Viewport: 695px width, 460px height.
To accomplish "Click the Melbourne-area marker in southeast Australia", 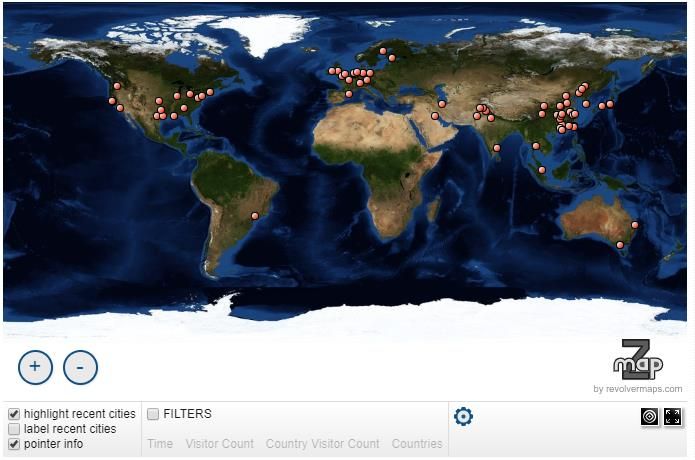I will tap(620, 245).
